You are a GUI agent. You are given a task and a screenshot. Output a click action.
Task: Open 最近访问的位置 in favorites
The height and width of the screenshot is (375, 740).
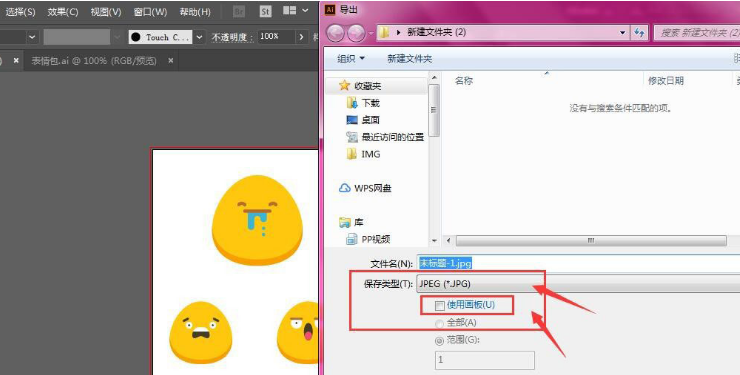click(x=393, y=137)
